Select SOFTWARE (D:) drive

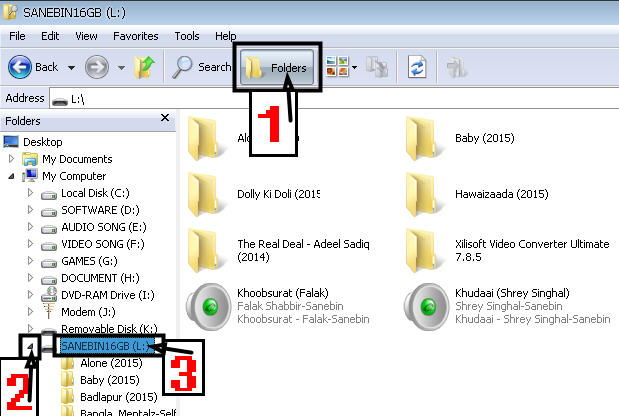(100, 210)
